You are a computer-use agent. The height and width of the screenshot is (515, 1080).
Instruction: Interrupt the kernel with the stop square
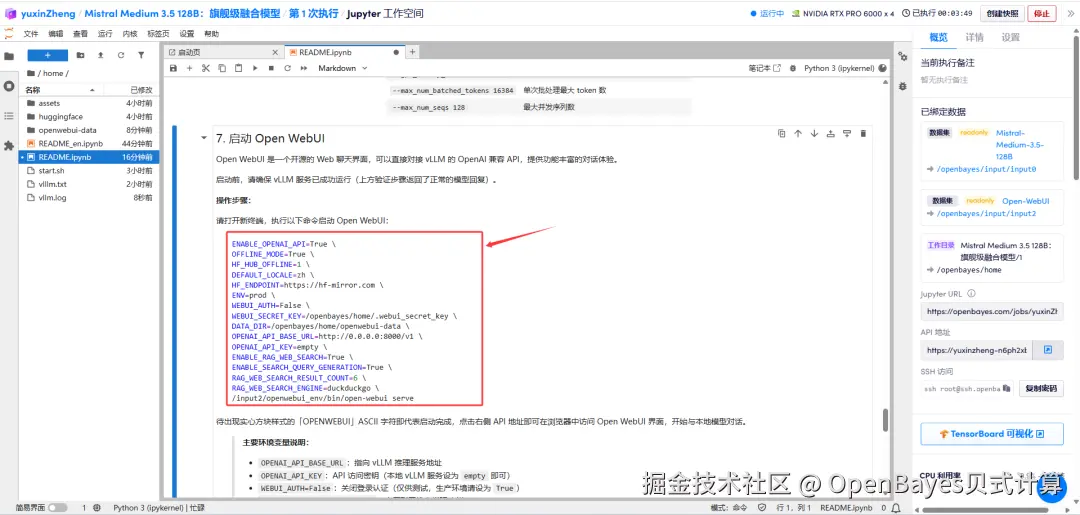click(271, 68)
